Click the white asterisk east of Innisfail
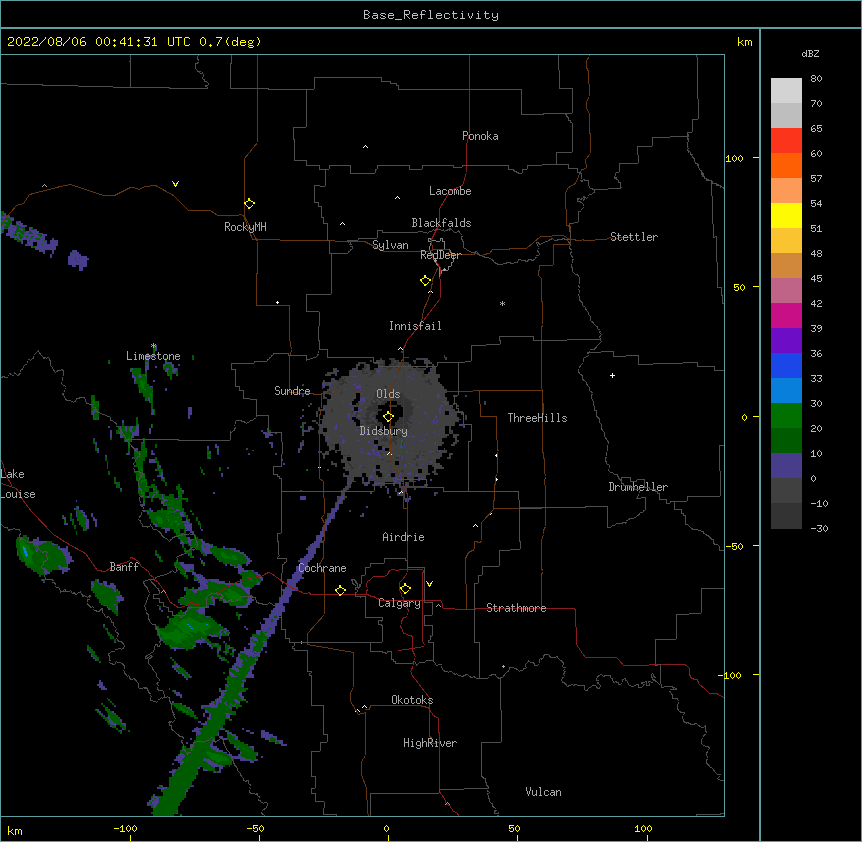This screenshot has width=862, height=842. (502, 303)
